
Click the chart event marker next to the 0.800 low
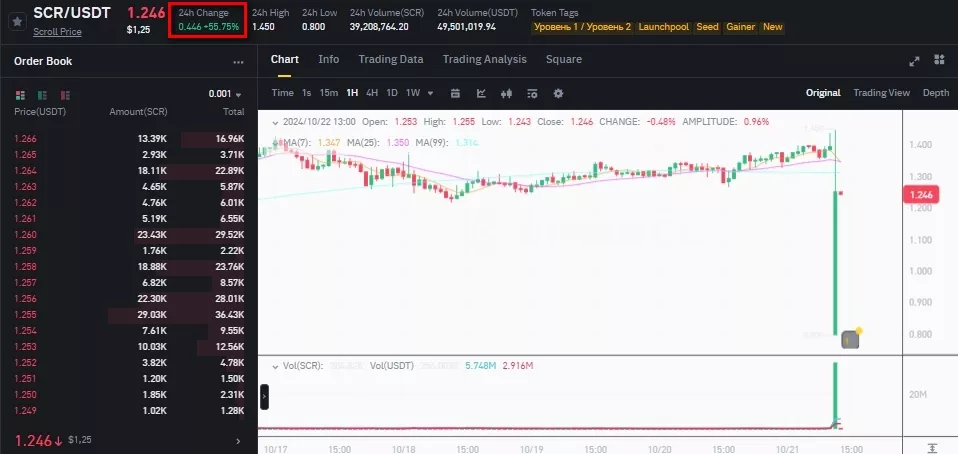(850, 339)
